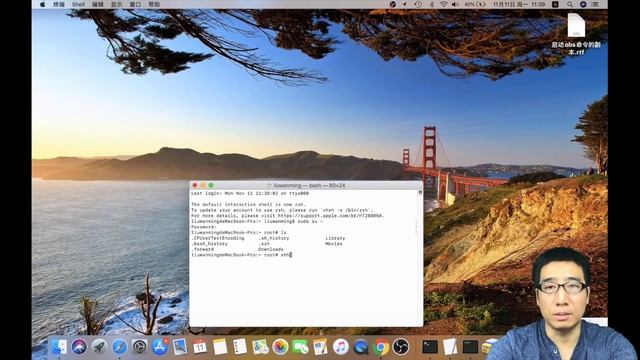Open System Preferences gear in dock
The image size is (640, 360).
[140, 347]
